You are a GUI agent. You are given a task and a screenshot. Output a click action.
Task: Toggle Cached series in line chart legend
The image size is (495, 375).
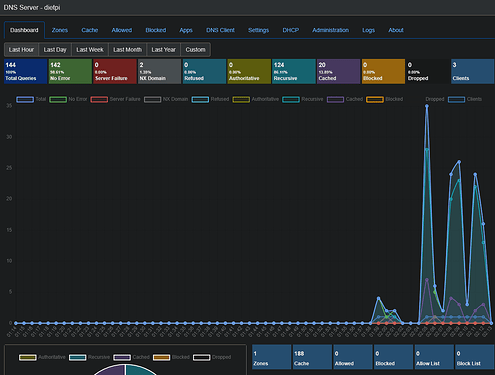(x=345, y=99)
